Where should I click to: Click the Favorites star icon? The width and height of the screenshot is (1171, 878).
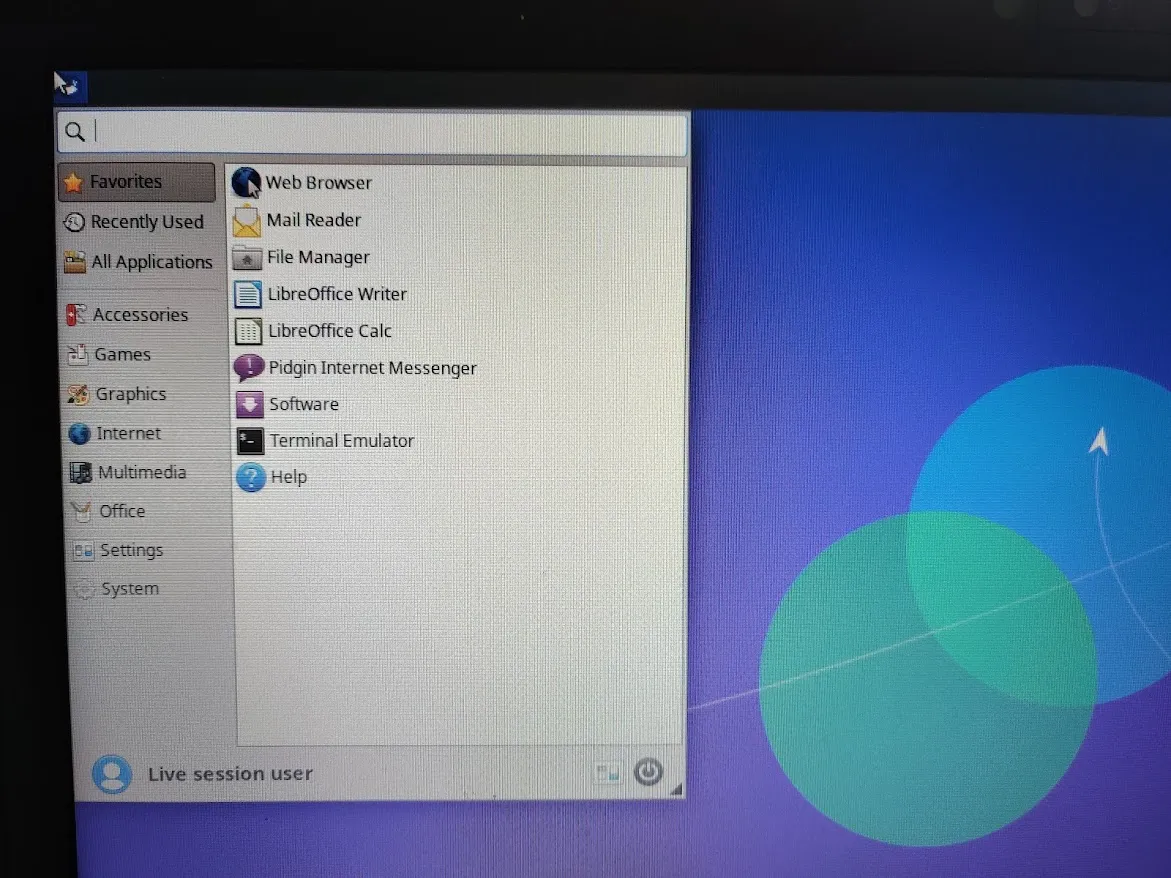coord(73,182)
